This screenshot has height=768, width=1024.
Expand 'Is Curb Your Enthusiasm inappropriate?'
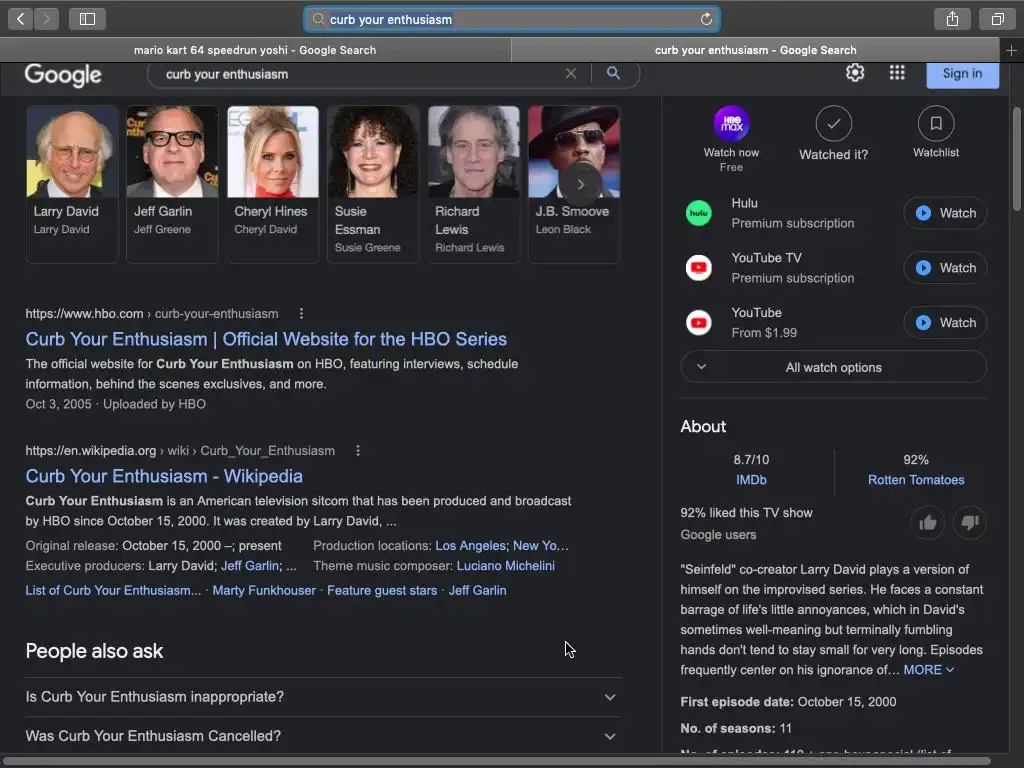pos(323,697)
